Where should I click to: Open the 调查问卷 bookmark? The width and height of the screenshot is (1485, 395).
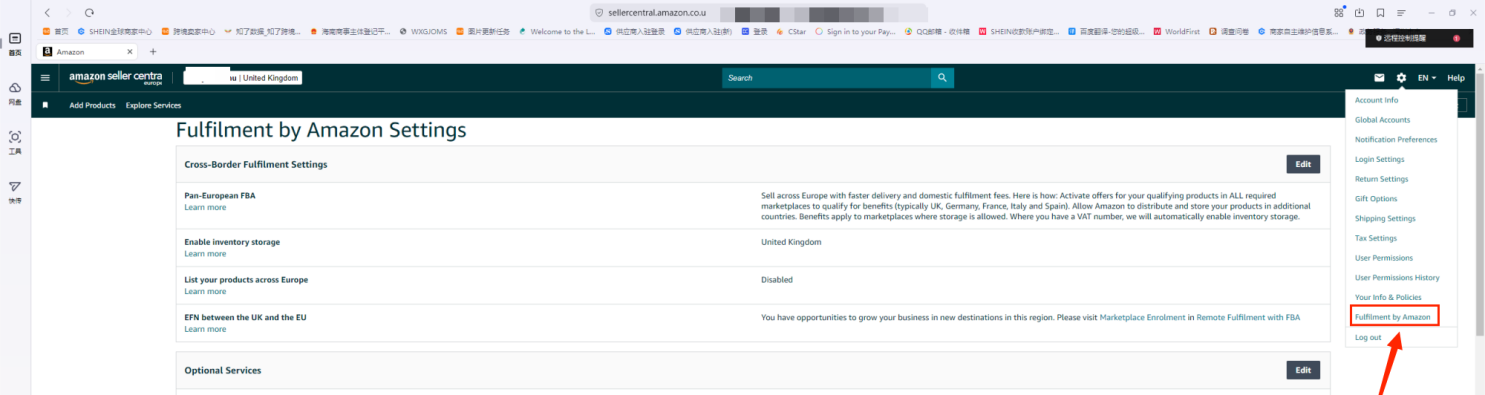pos(1228,32)
